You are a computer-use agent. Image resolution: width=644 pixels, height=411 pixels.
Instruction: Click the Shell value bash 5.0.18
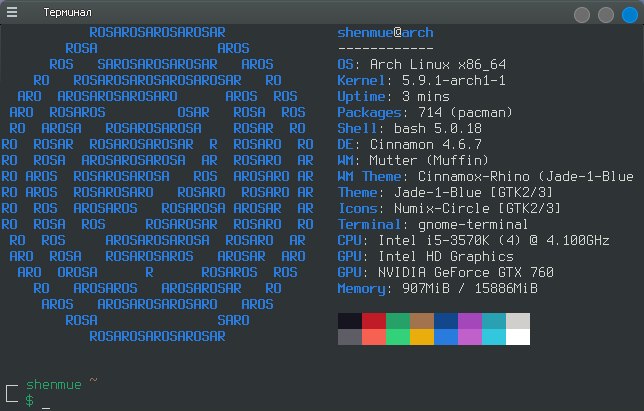(x=437, y=129)
